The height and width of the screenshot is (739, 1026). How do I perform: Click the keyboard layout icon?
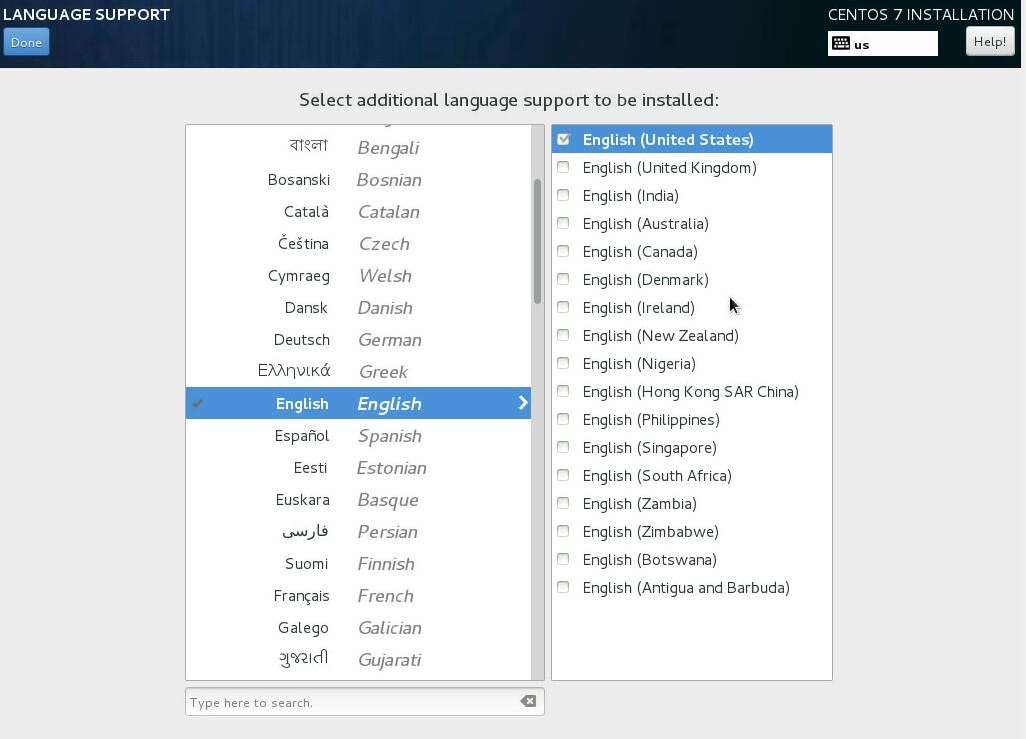click(x=841, y=44)
